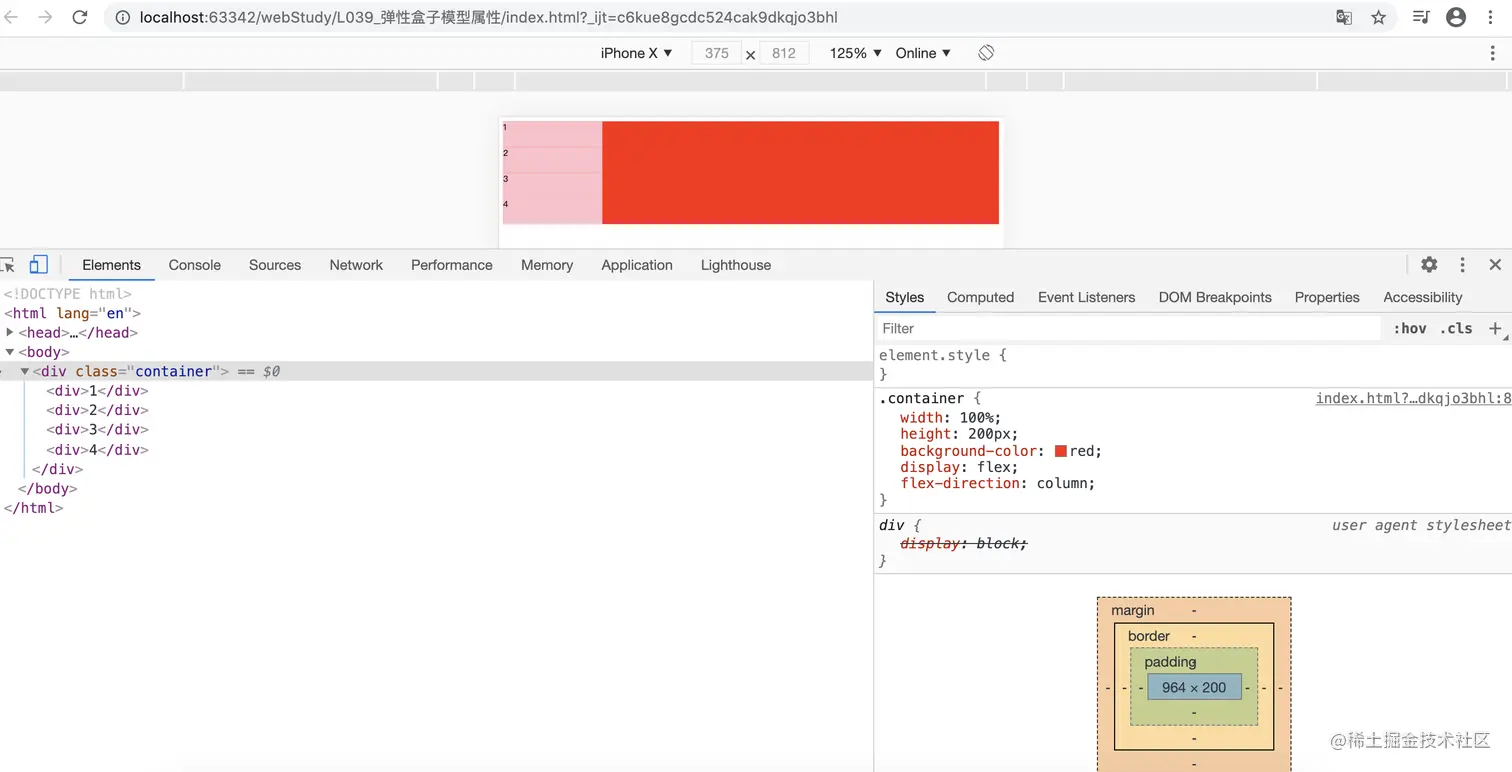Open the Network tab
The height and width of the screenshot is (772, 1512).
(x=356, y=265)
